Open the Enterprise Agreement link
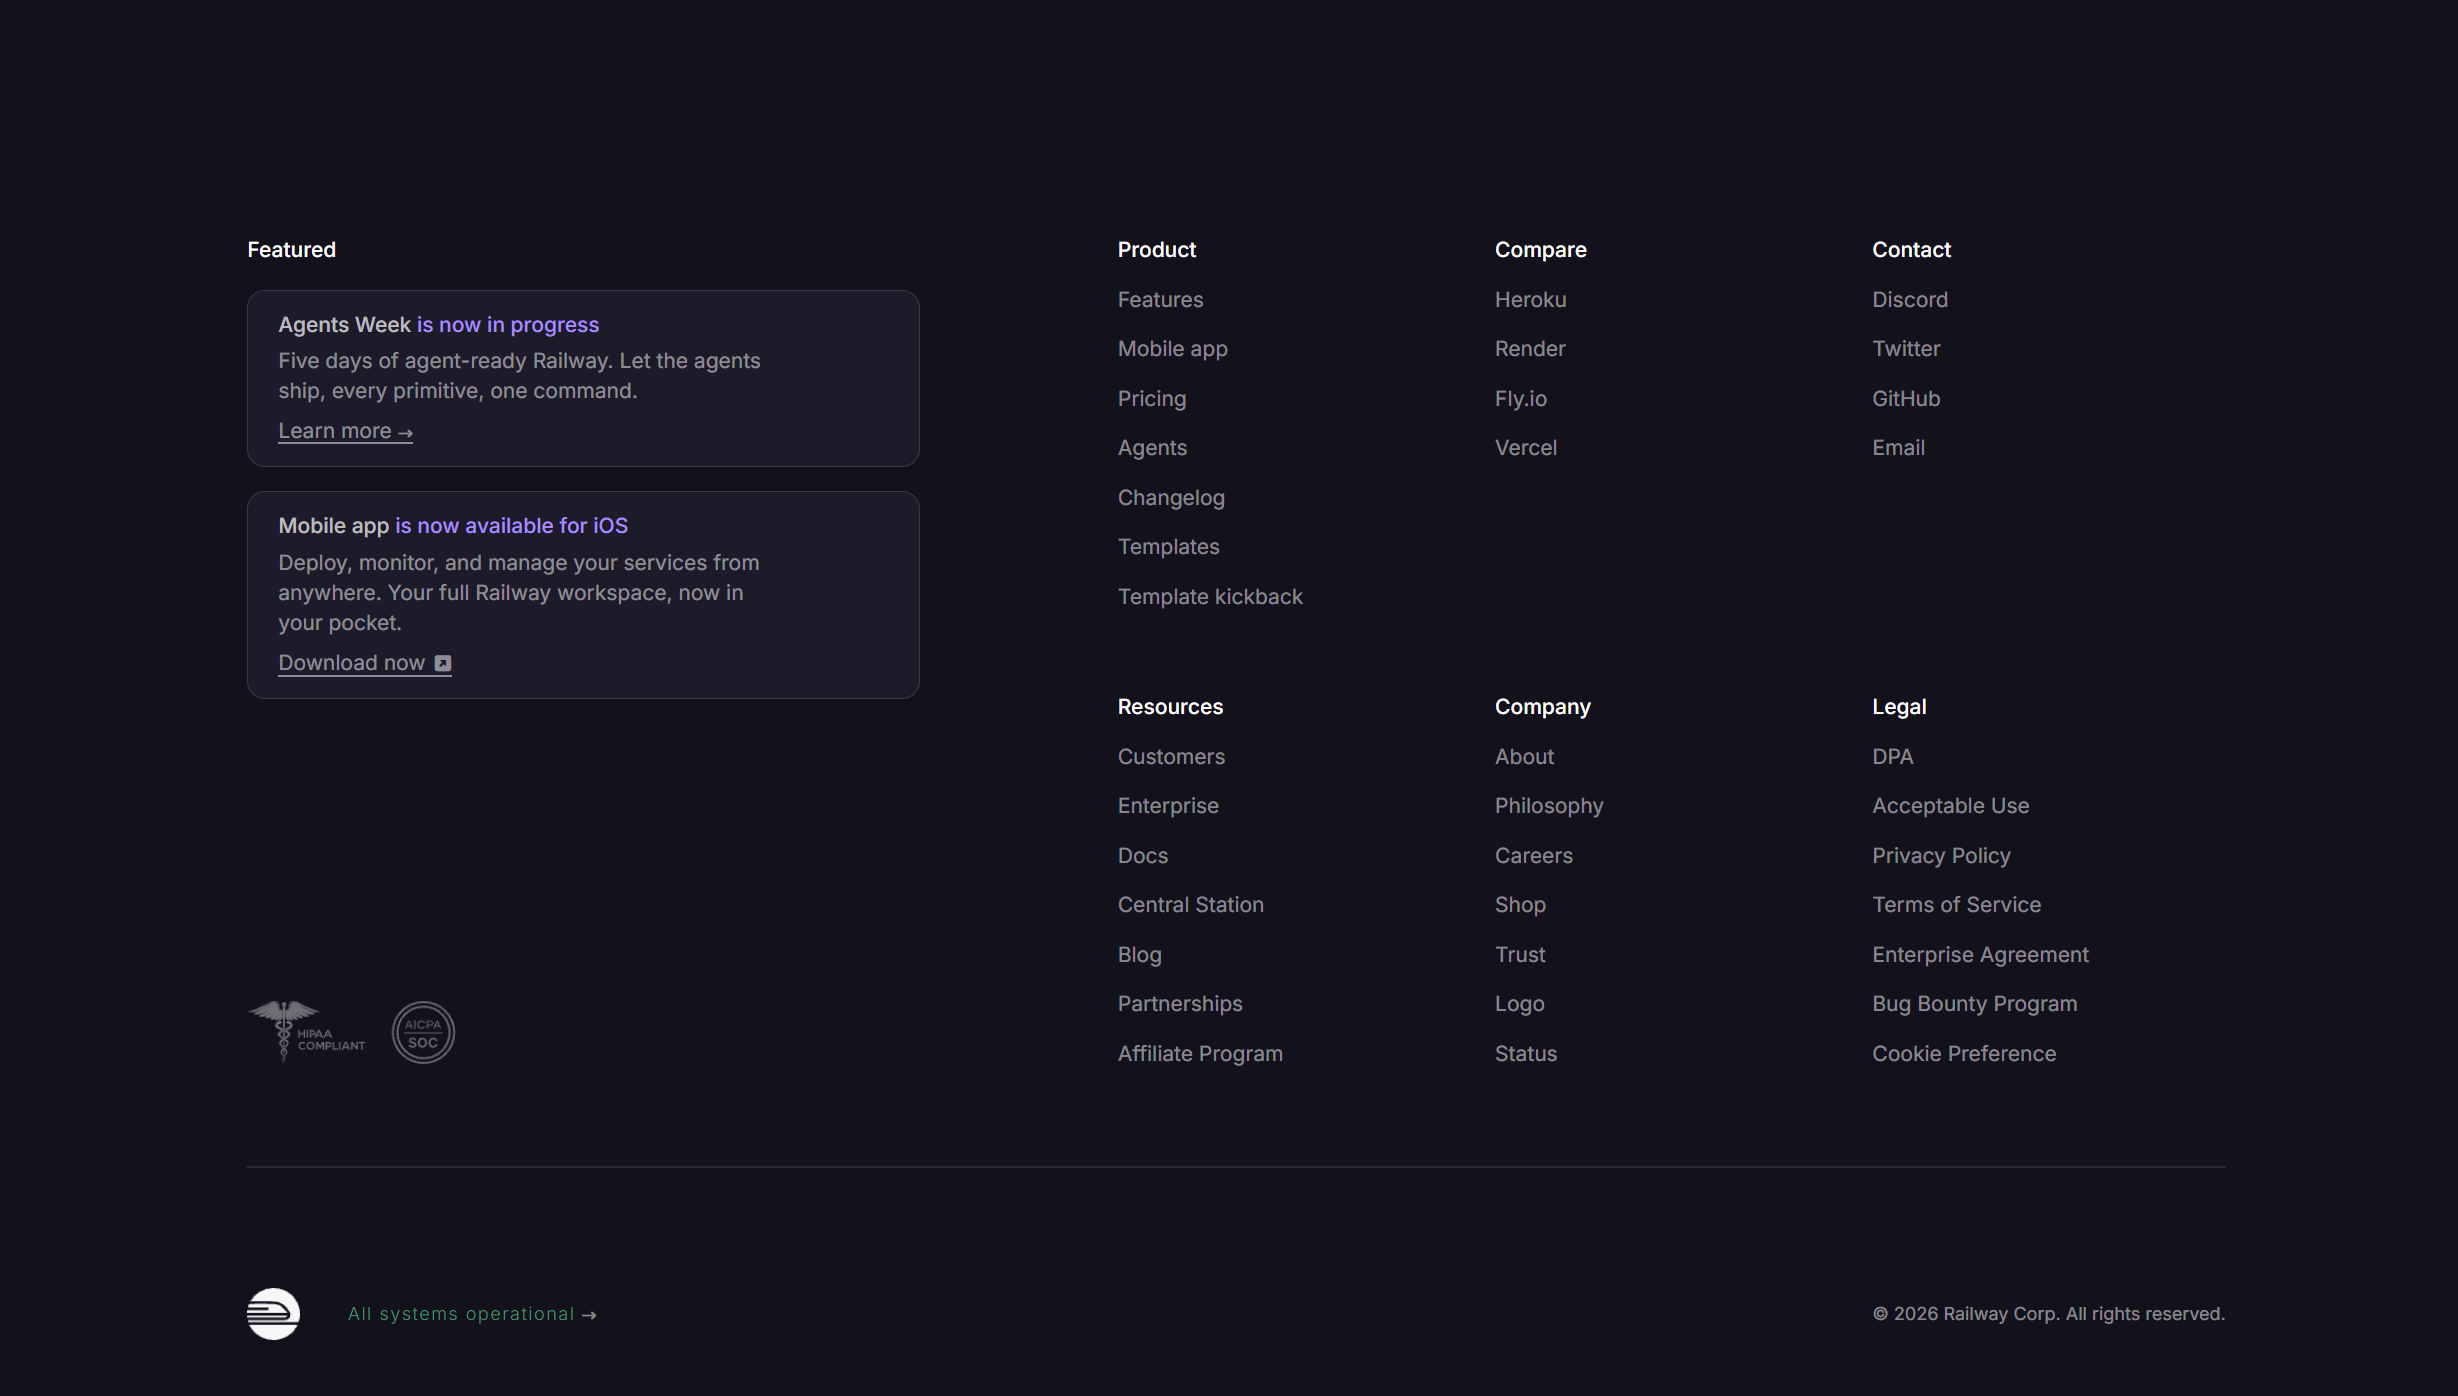The image size is (2458, 1396). (x=1980, y=955)
